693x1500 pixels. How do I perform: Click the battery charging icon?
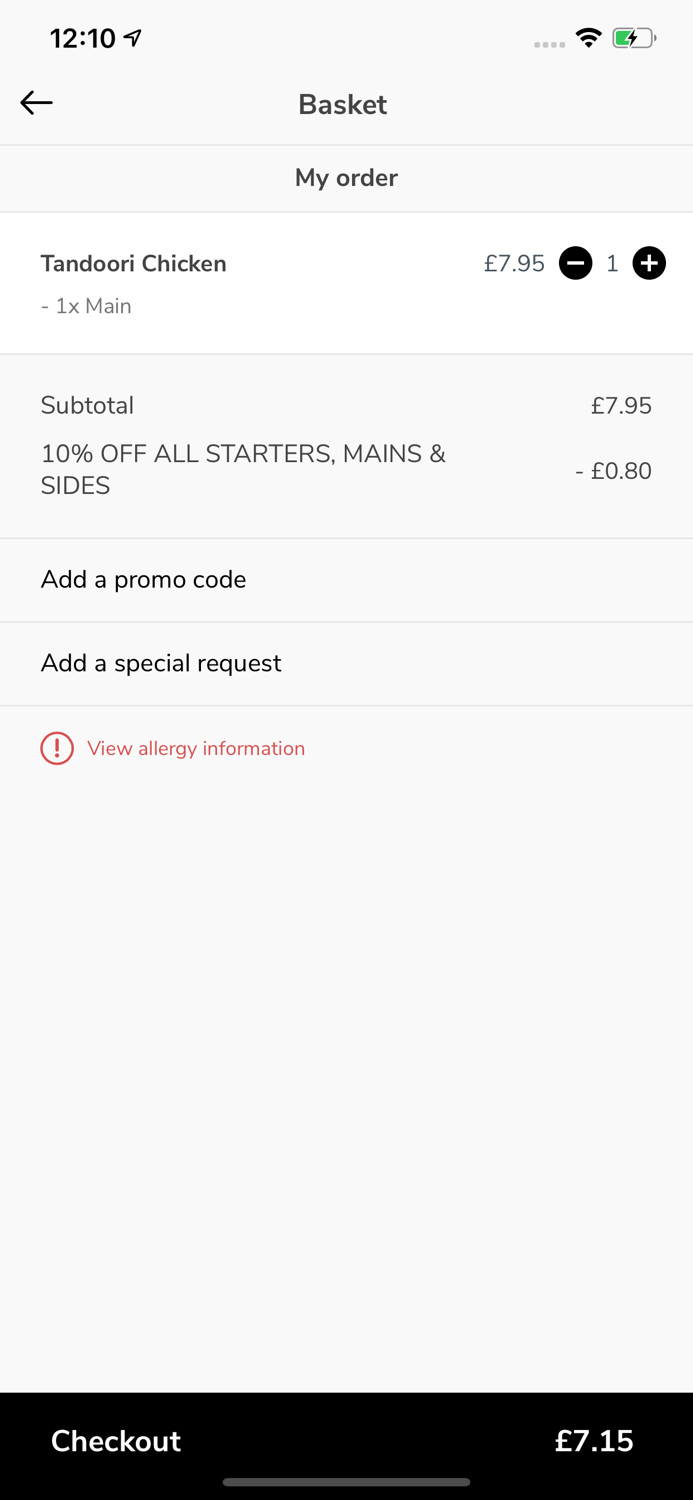click(633, 39)
